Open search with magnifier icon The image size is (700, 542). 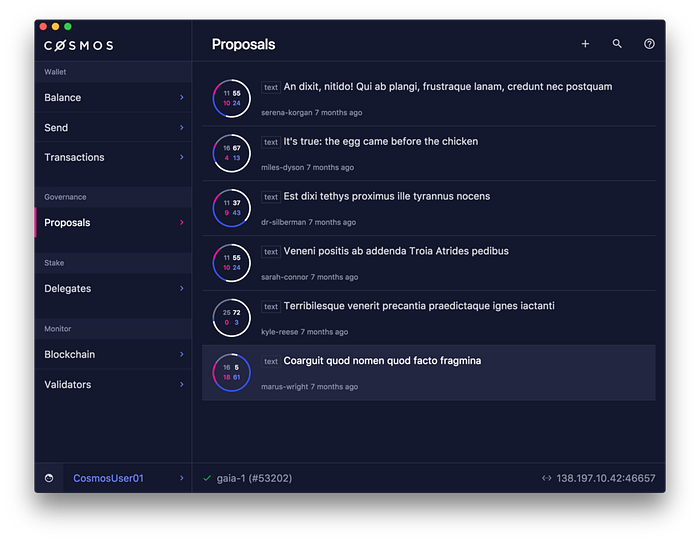click(x=617, y=44)
